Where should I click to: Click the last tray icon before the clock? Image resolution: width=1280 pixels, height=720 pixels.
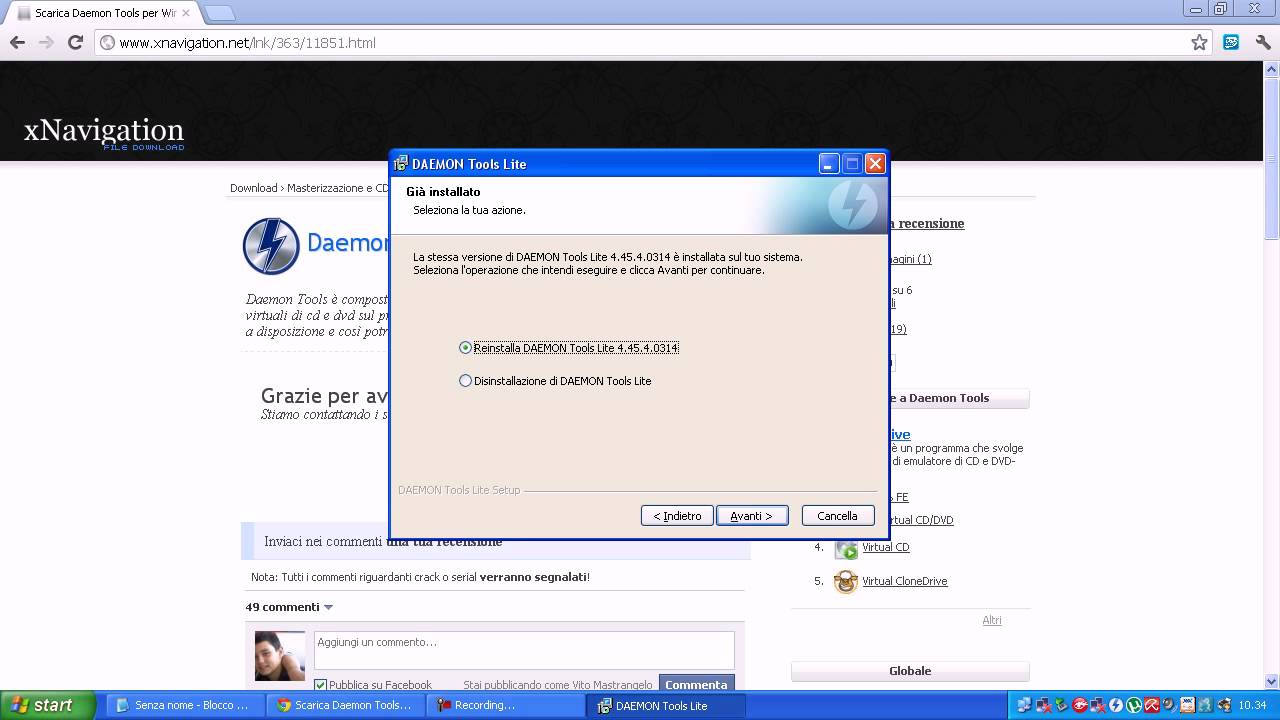(x=1224, y=705)
